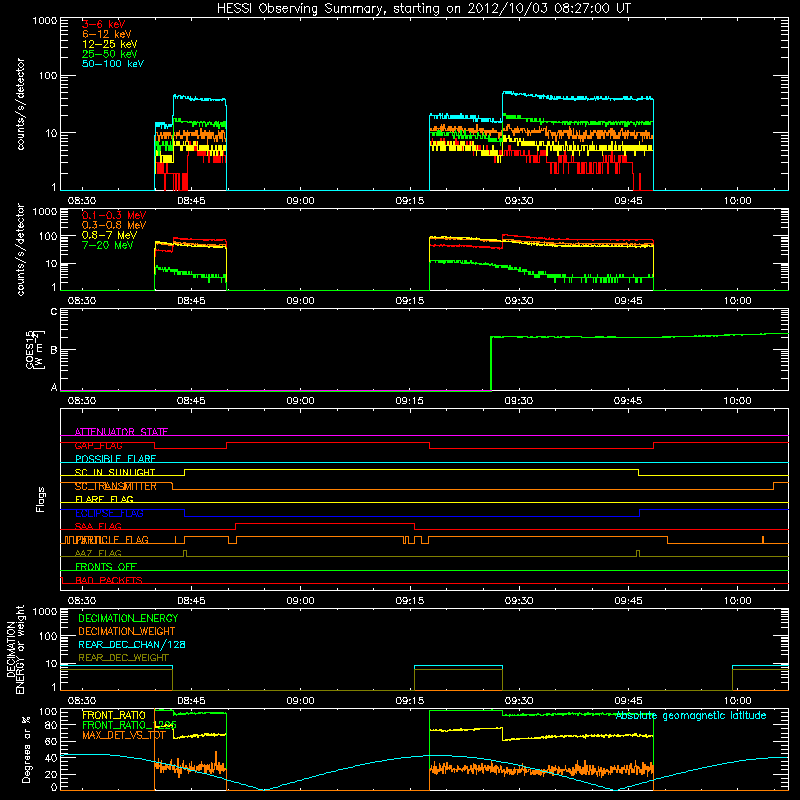Click 09:45 time label under keV panel
The image size is (800, 800).
coord(629,201)
